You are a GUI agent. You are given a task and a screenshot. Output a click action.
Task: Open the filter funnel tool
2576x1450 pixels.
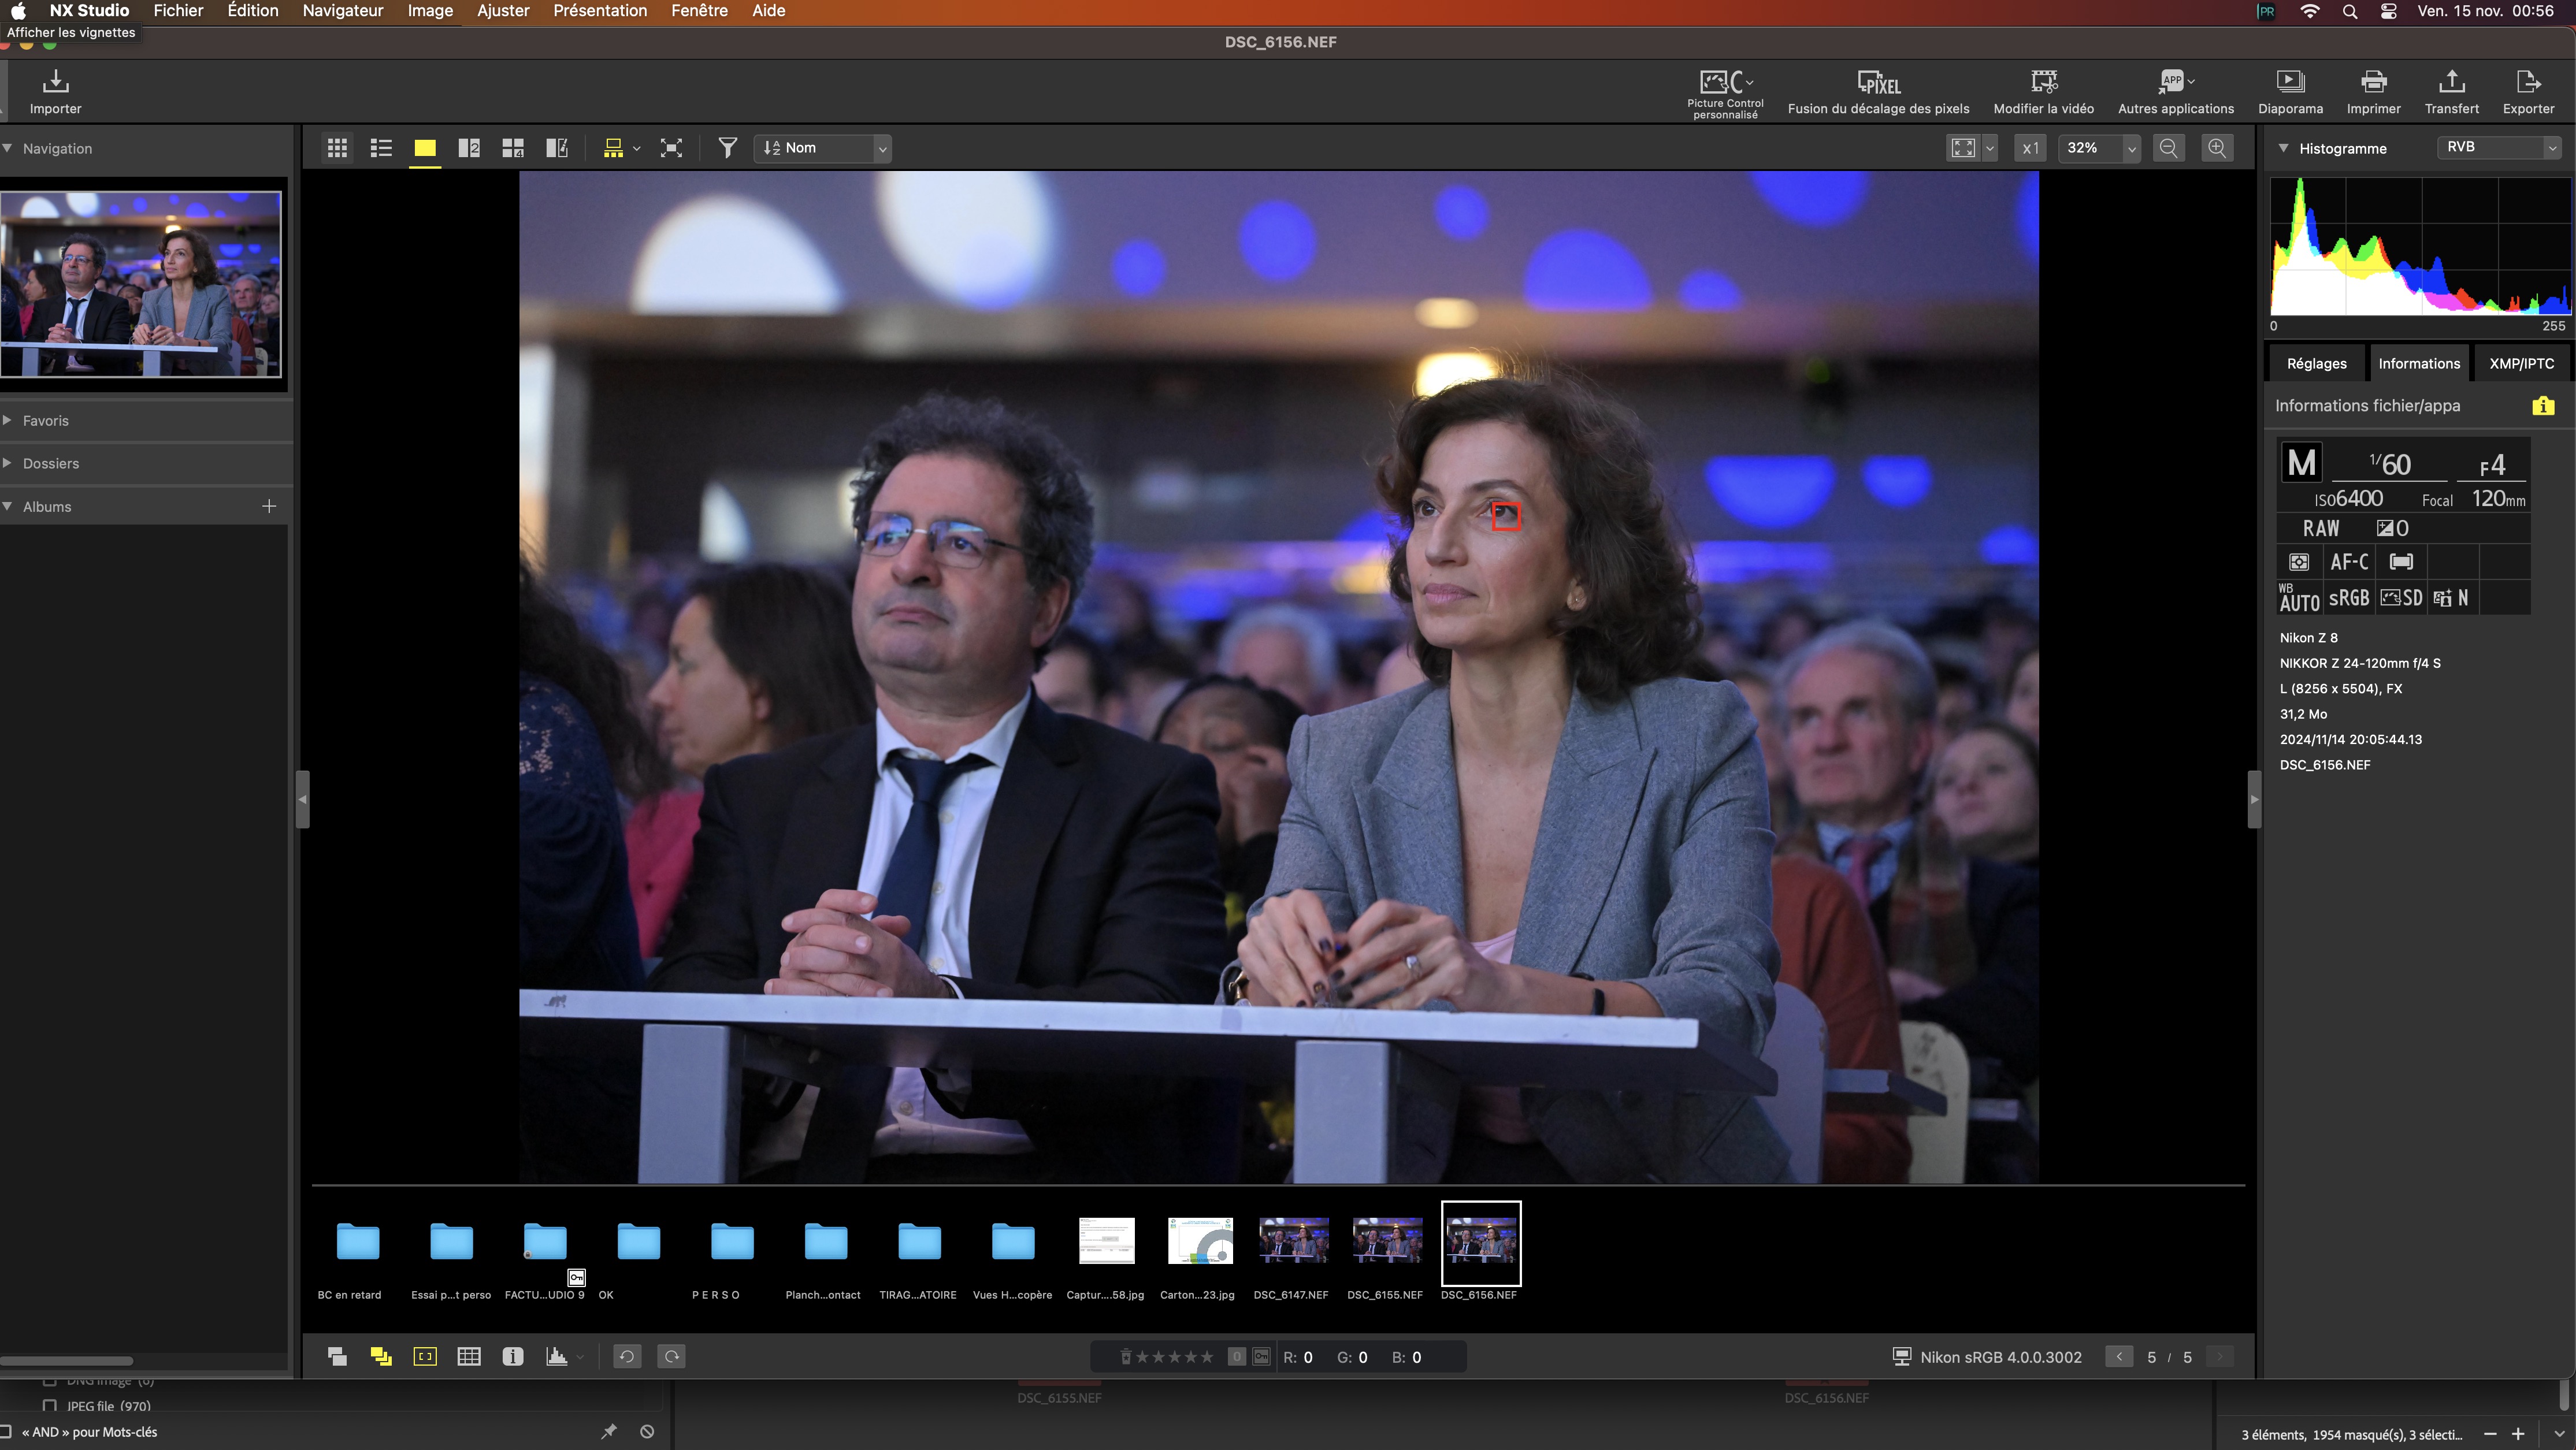(x=727, y=148)
